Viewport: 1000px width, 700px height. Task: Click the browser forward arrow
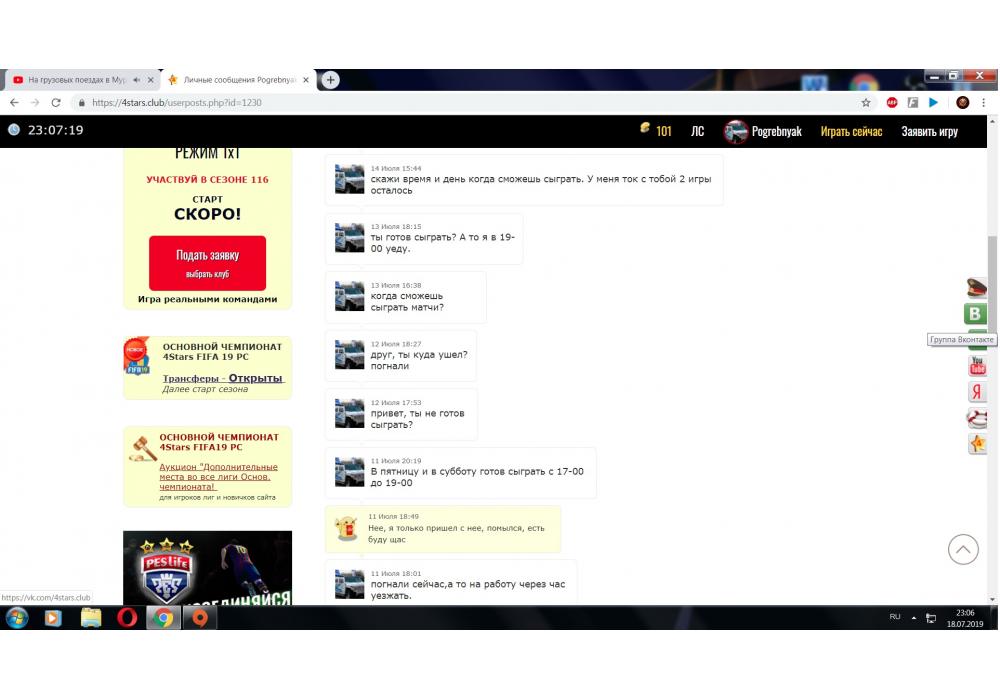35,103
